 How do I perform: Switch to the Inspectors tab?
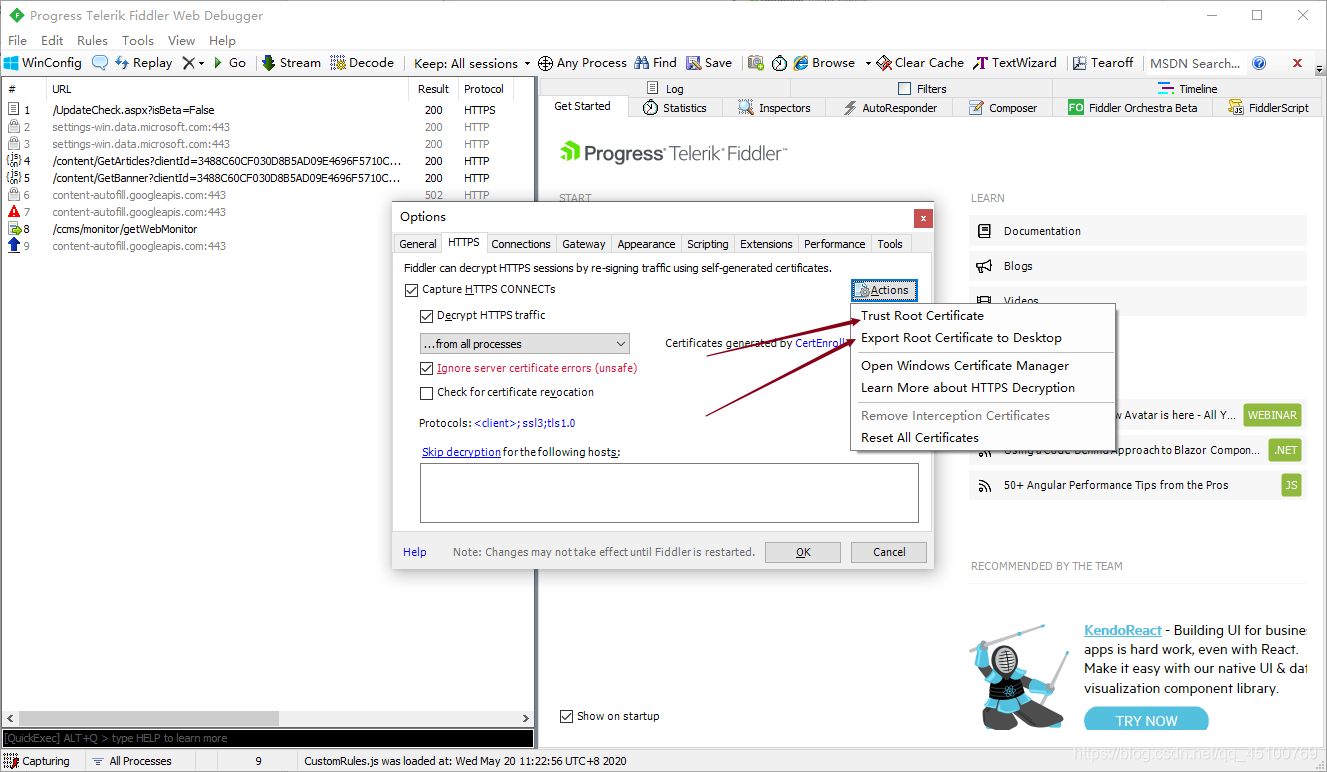(x=775, y=108)
